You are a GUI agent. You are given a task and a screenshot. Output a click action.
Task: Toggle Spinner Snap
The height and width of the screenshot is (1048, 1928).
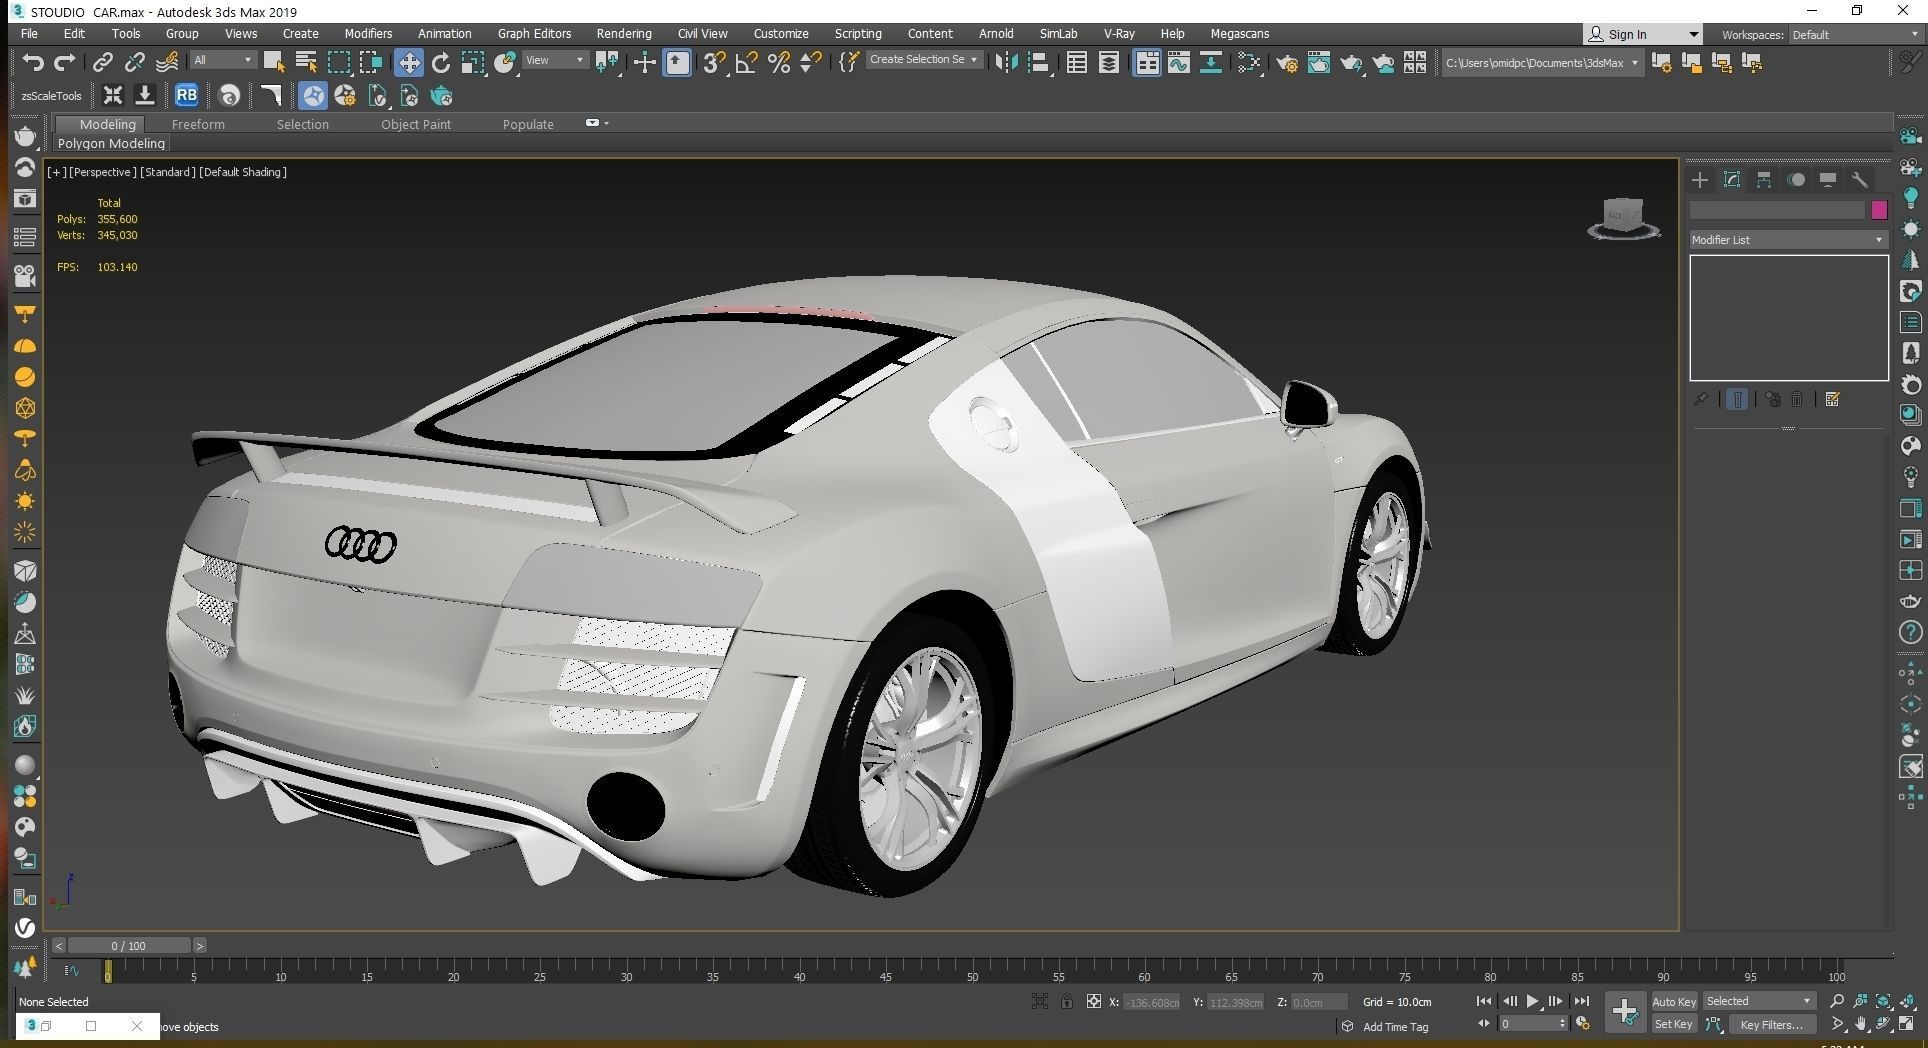(x=811, y=63)
